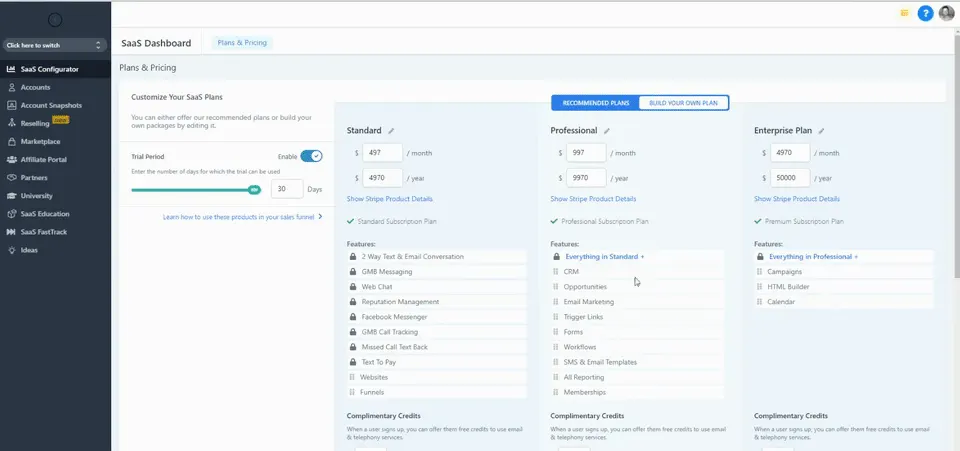
Task: Click the Enterprise yearly price field 50000
Action: point(790,178)
